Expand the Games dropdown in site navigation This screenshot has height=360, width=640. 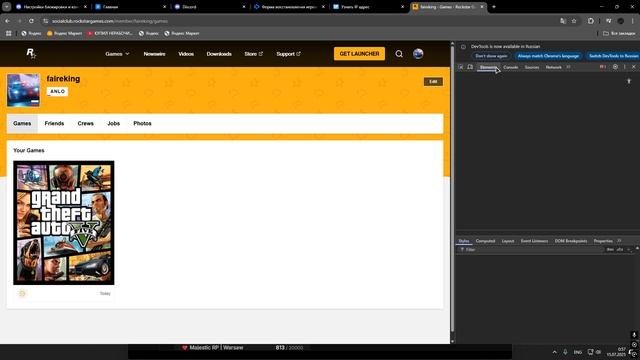tap(117, 54)
